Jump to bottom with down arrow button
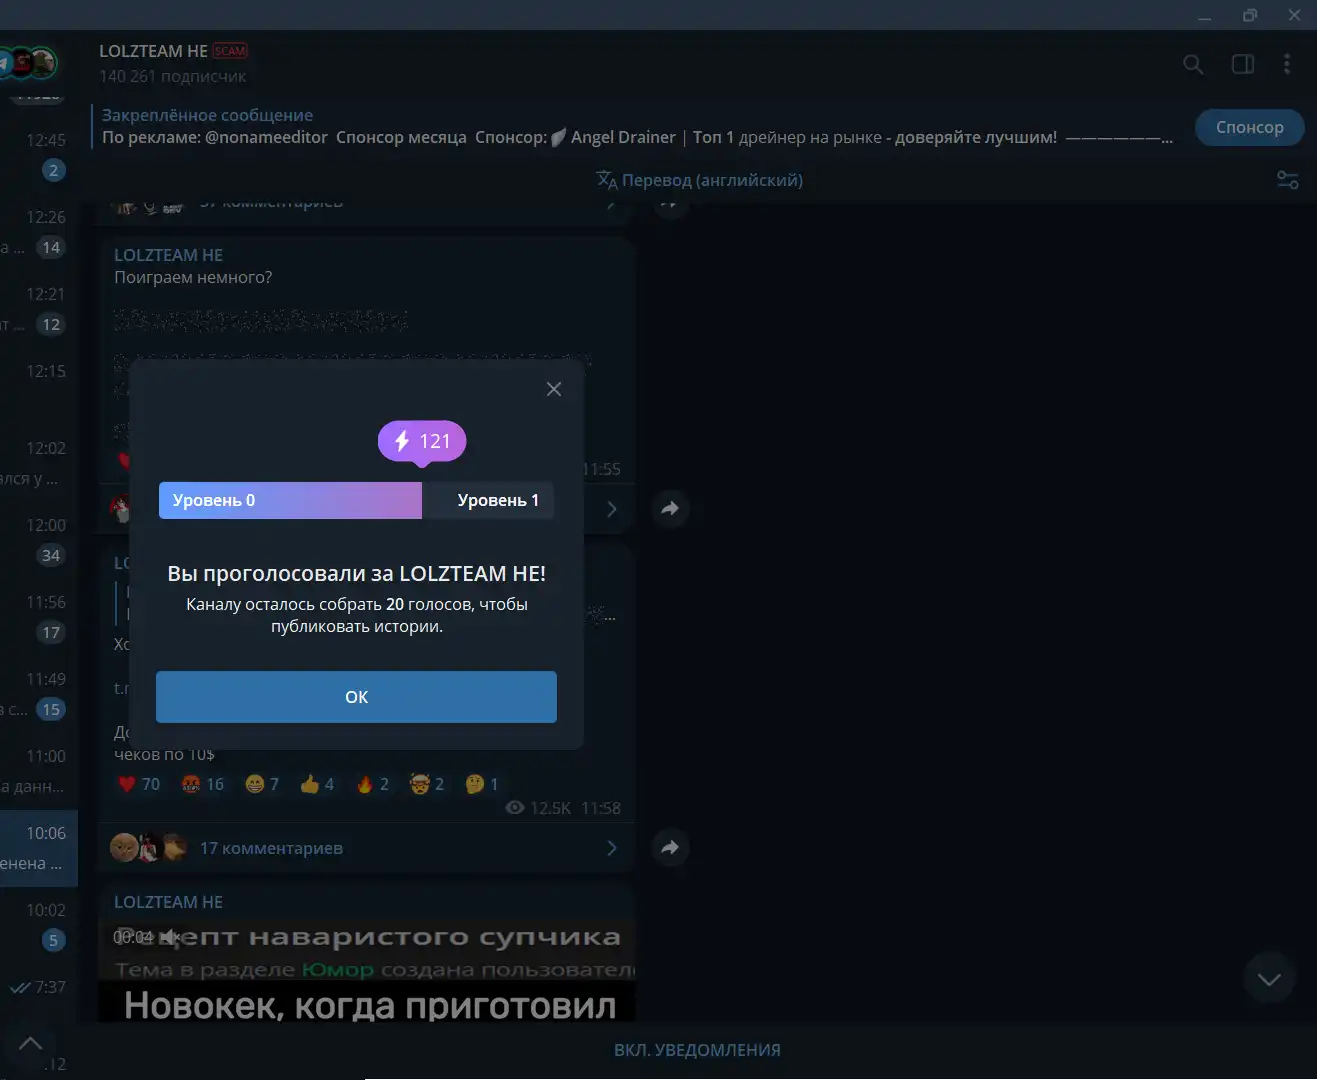Screen dimensions: 1317x1080 [x=1269, y=979]
